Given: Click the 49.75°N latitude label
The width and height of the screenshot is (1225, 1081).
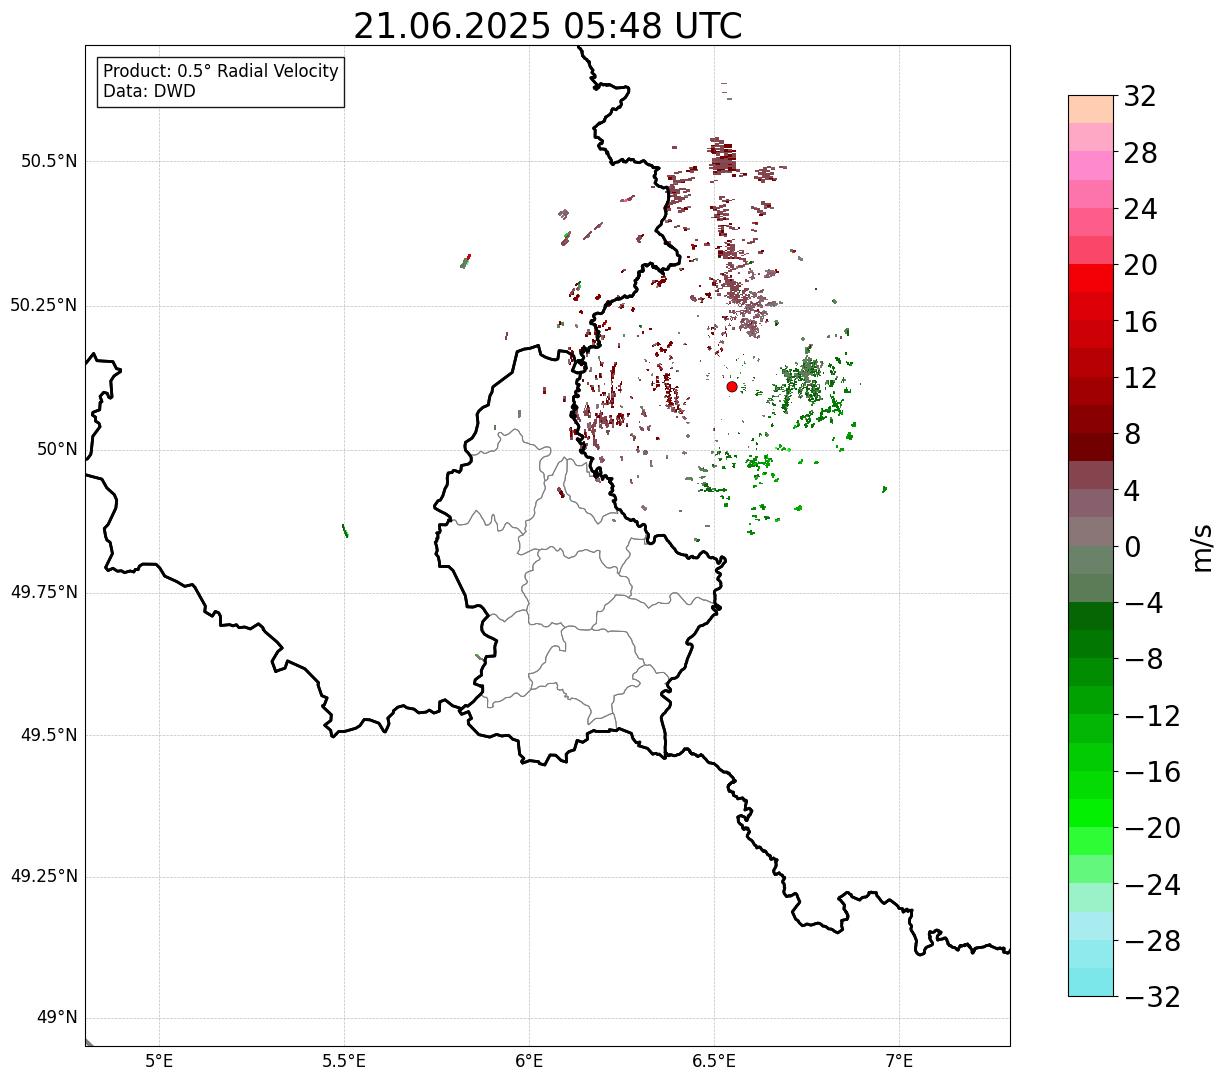Looking at the screenshot, I should [x=44, y=592].
